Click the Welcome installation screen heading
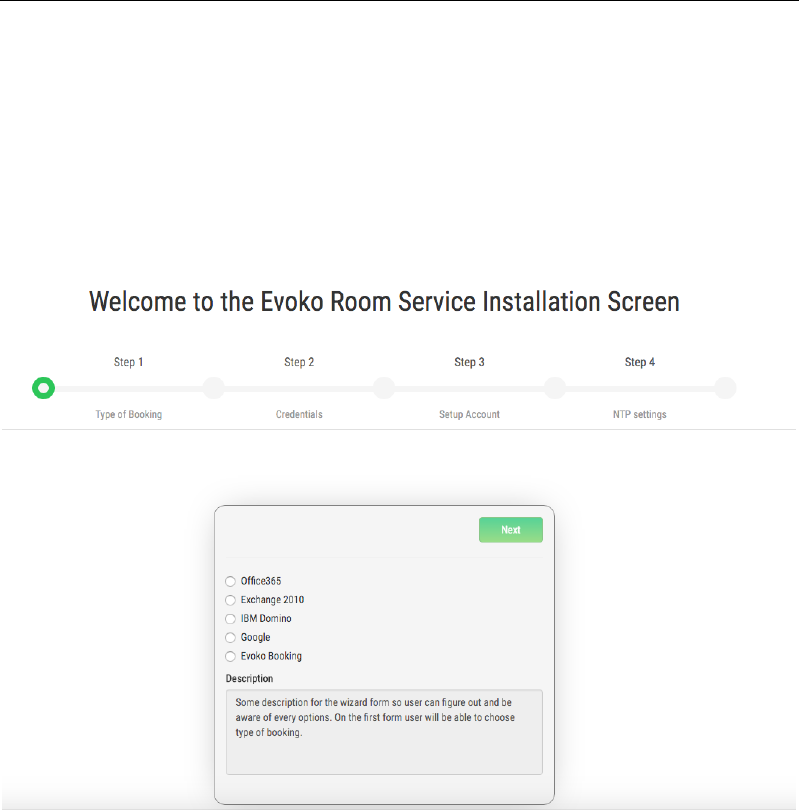This screenshot has height=810, width=799. click(x=384, y=302)
